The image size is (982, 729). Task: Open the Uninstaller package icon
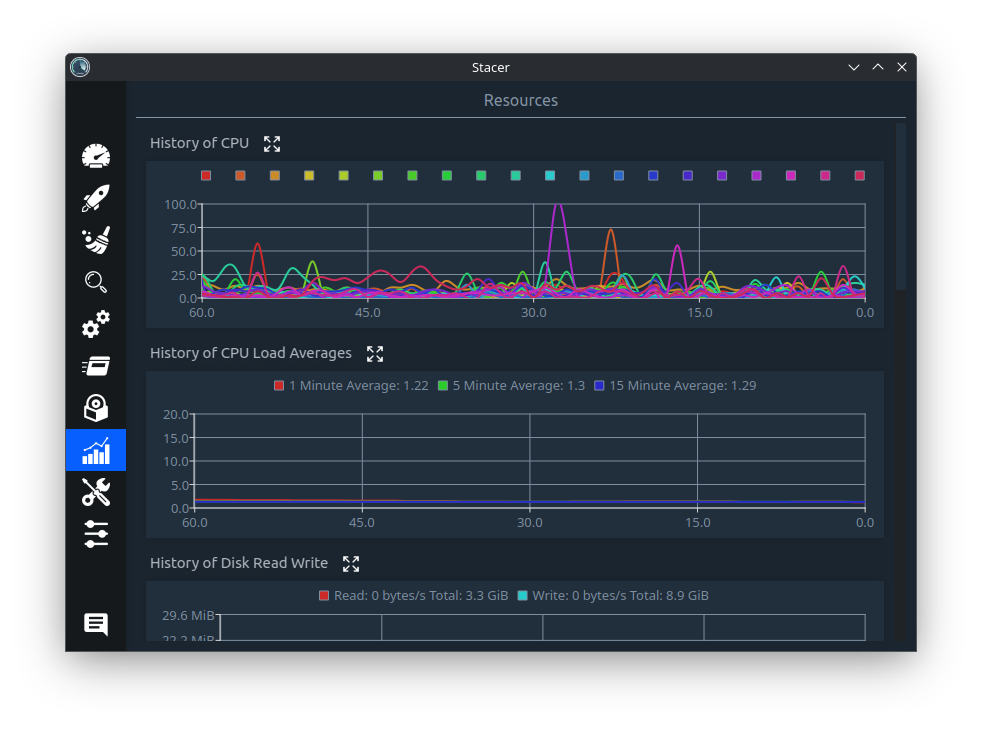(96, 408)
